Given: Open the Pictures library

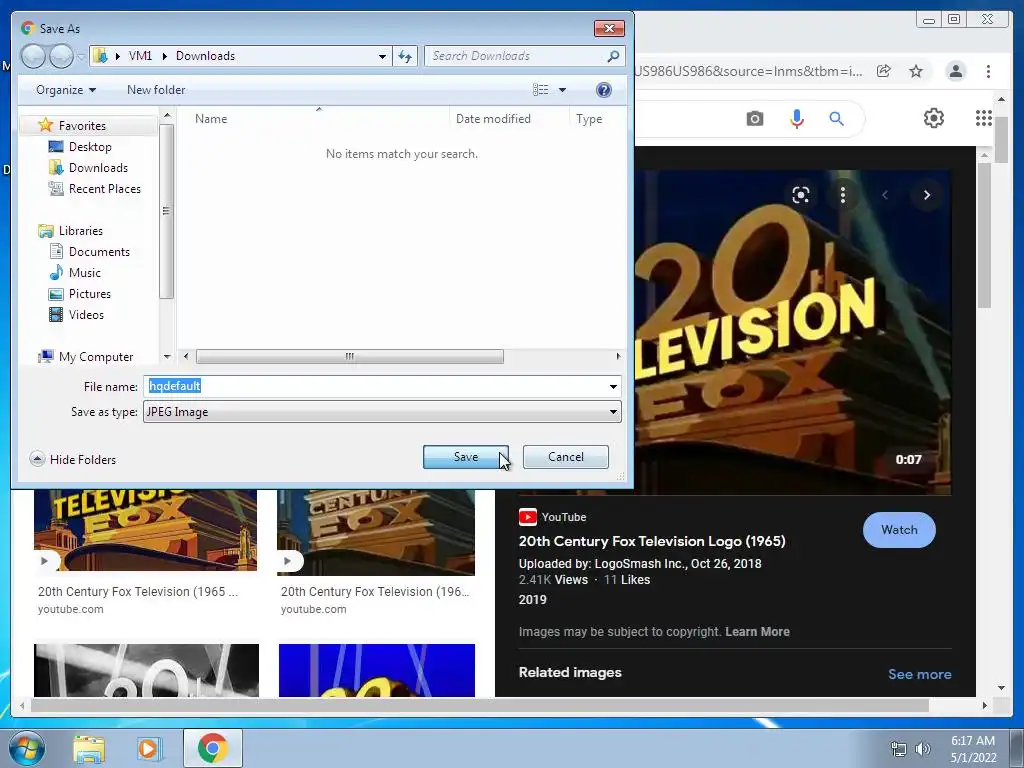Looking at the screenshot, I should point(89,294).
